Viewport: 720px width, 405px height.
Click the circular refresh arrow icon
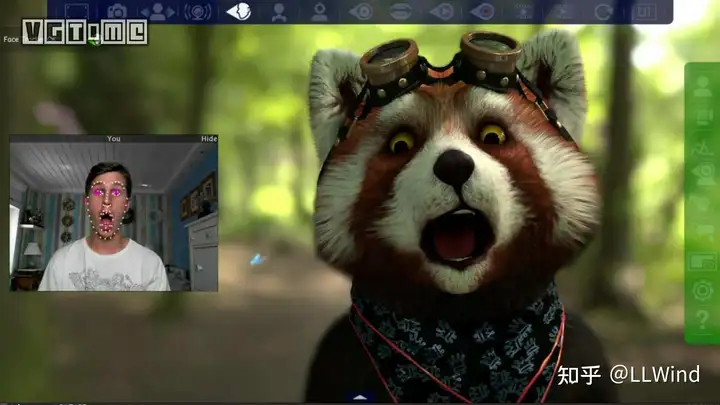(x=603, y=12)
